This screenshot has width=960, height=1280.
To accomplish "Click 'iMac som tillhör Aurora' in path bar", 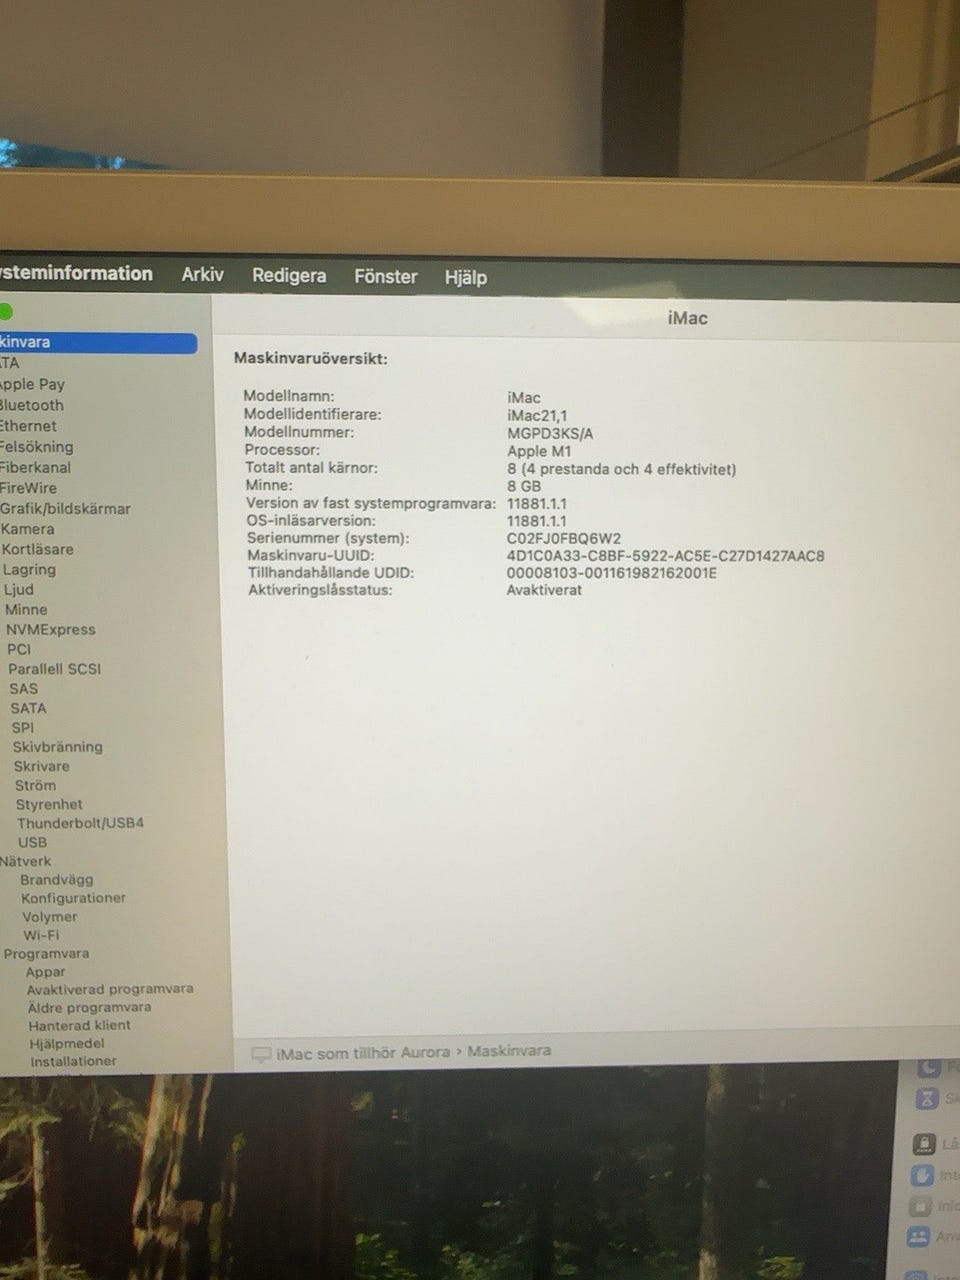I will click(363, 1052).
